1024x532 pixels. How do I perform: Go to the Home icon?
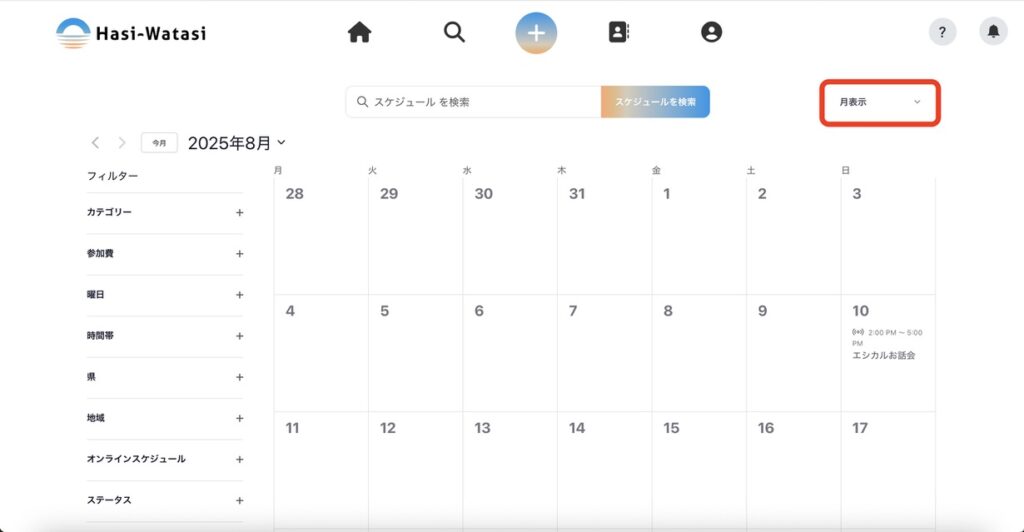359,33
